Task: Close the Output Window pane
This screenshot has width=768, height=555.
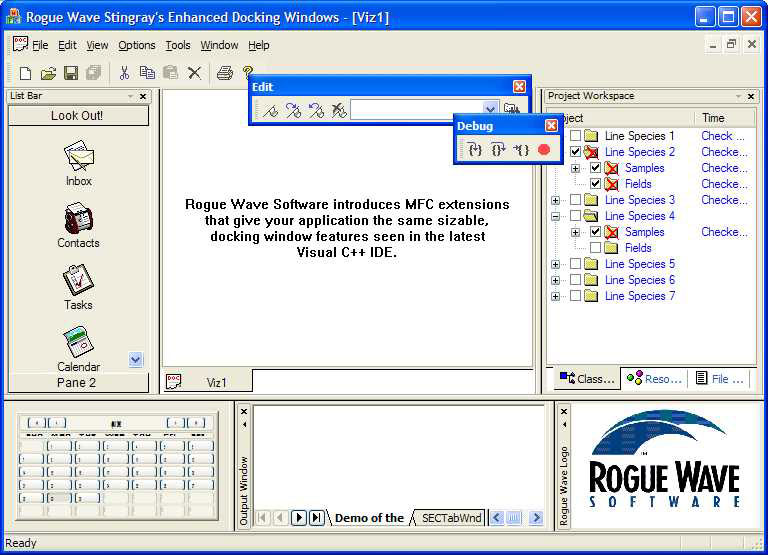Action: pos(244,411)
